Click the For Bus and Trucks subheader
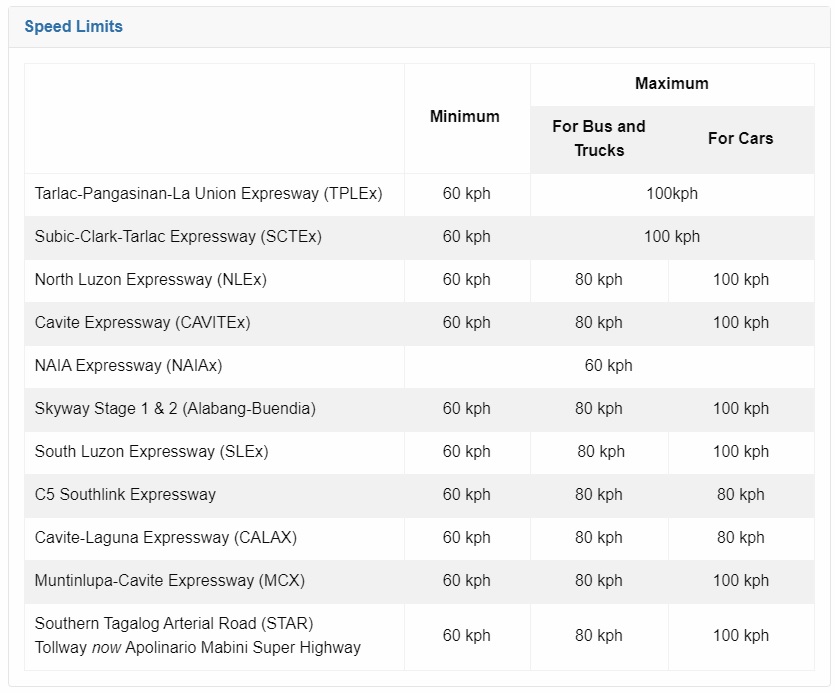Viewport: 835px width, 693px height. pos(599,138)
